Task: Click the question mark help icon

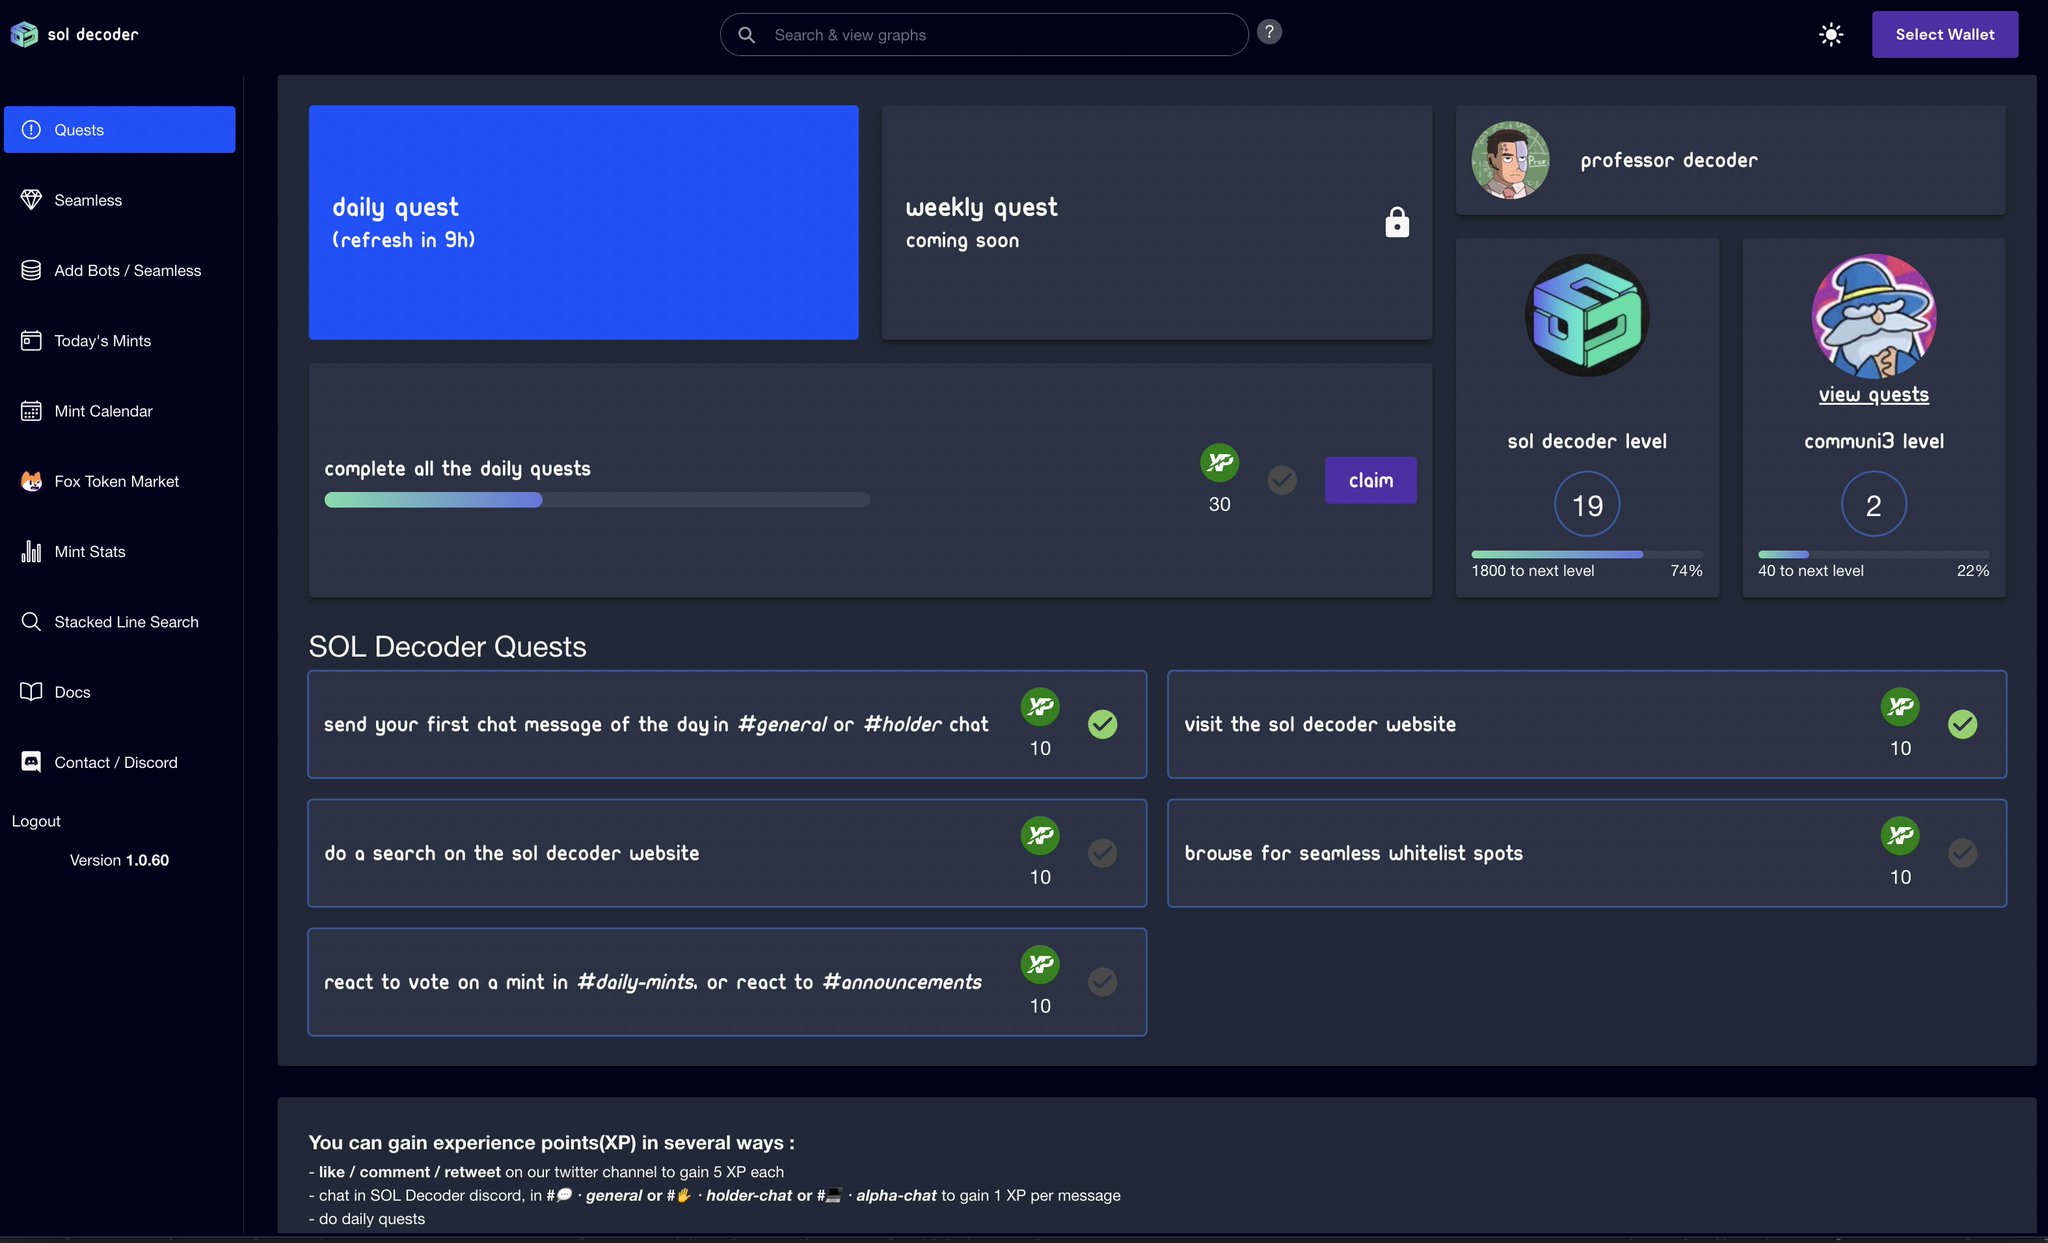Action: tap(1269, 32)
